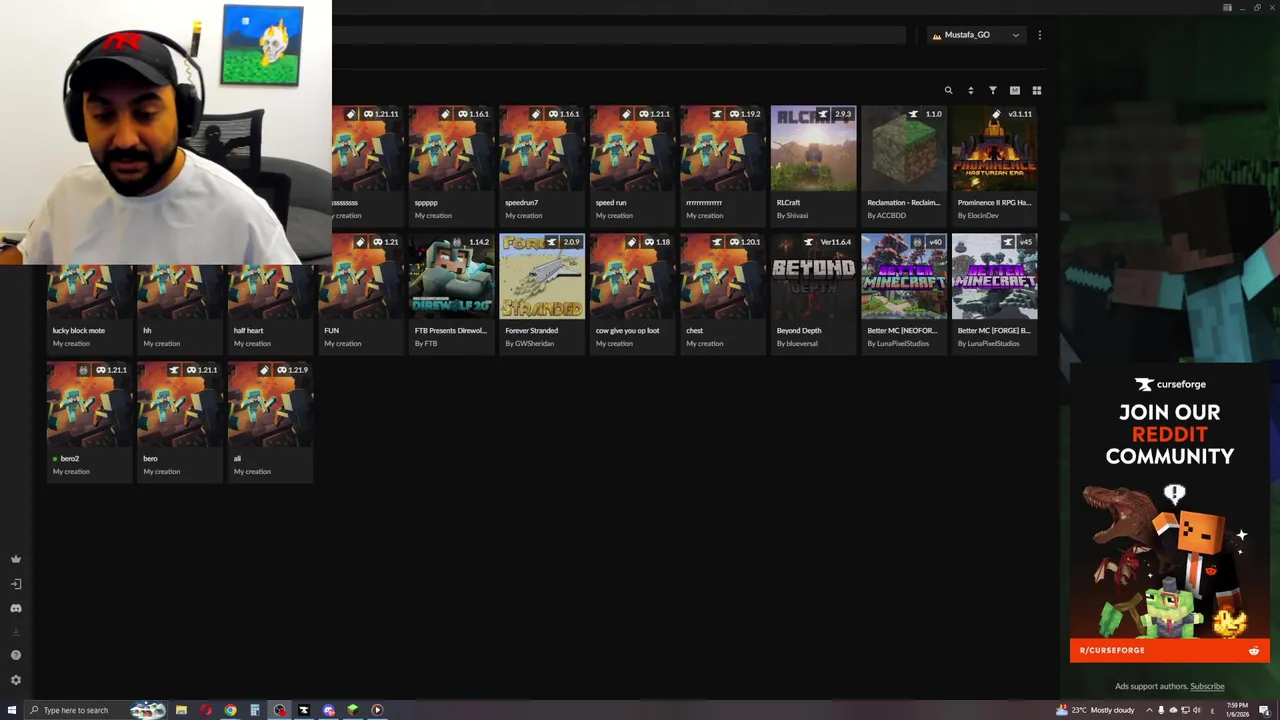Open the notification center icon
1280x720 pixels.
coord(1265,710)
